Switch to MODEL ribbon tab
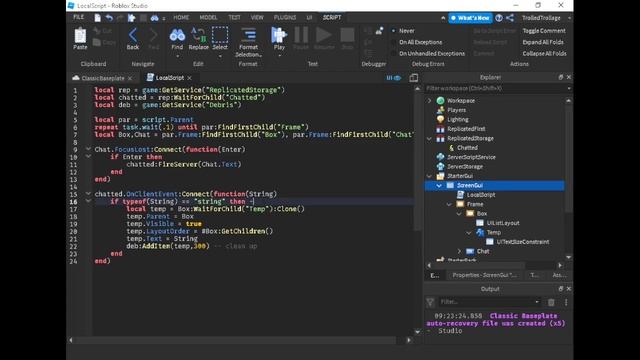 [x=208, y=17]
